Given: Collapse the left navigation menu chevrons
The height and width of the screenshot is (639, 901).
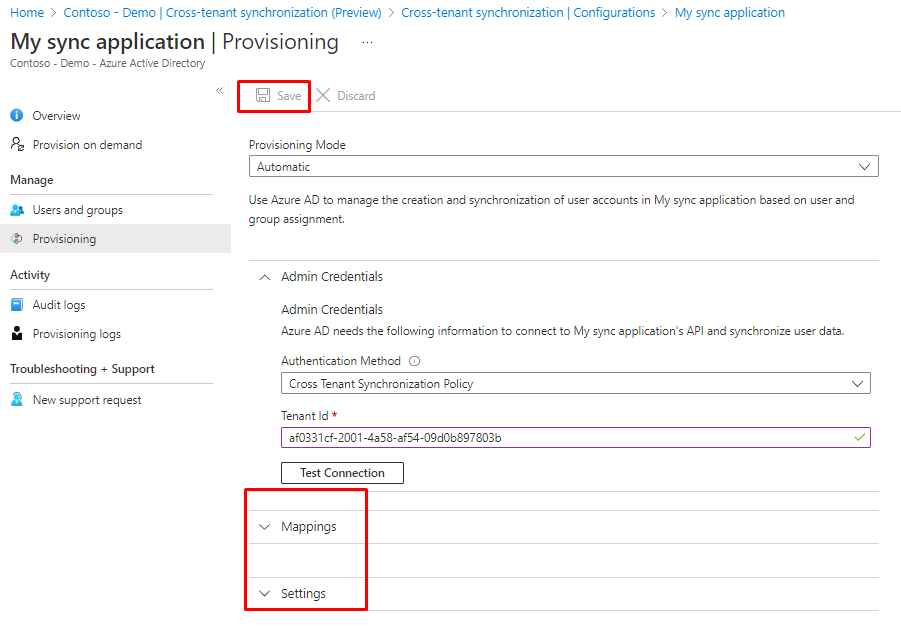Looking at the screenshot, I should pyautogui.click(x=220, y=90).
